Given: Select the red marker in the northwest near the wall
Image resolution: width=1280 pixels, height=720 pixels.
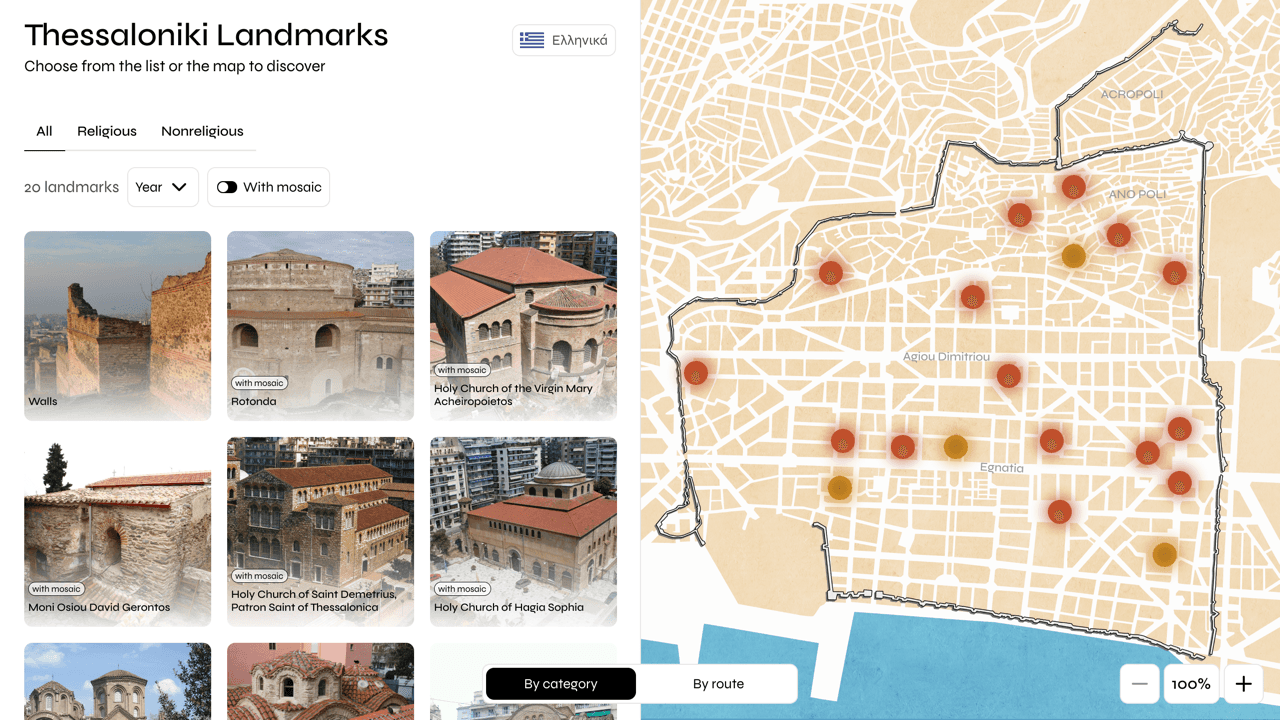Looking at the screenshot, I should [830, 273].
